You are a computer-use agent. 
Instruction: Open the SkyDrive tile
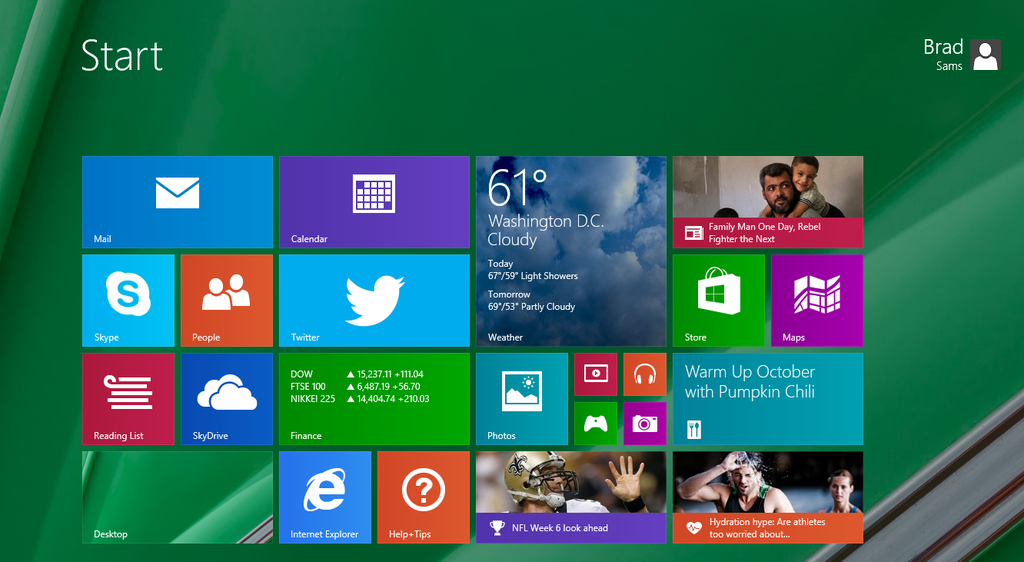pyautogui.click(x=227, y=399)
